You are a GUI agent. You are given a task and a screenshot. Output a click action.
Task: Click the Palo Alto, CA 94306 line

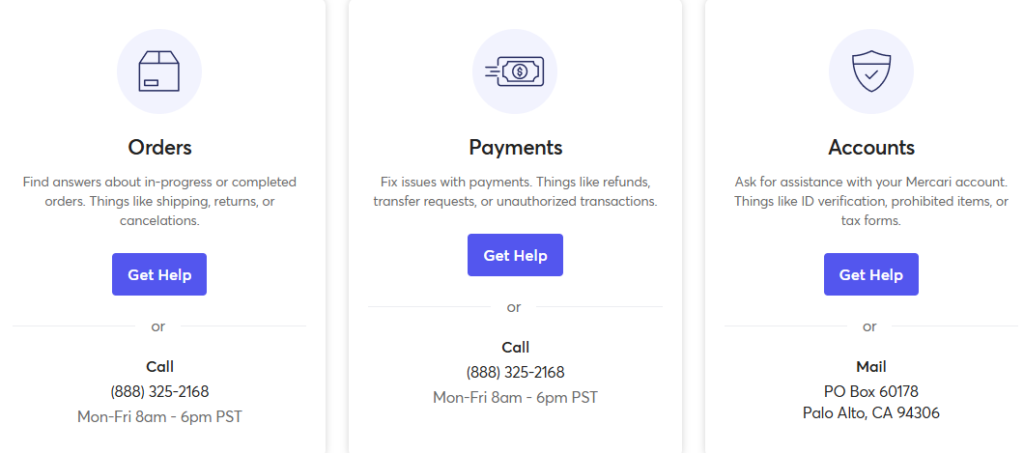click(871, 413)
